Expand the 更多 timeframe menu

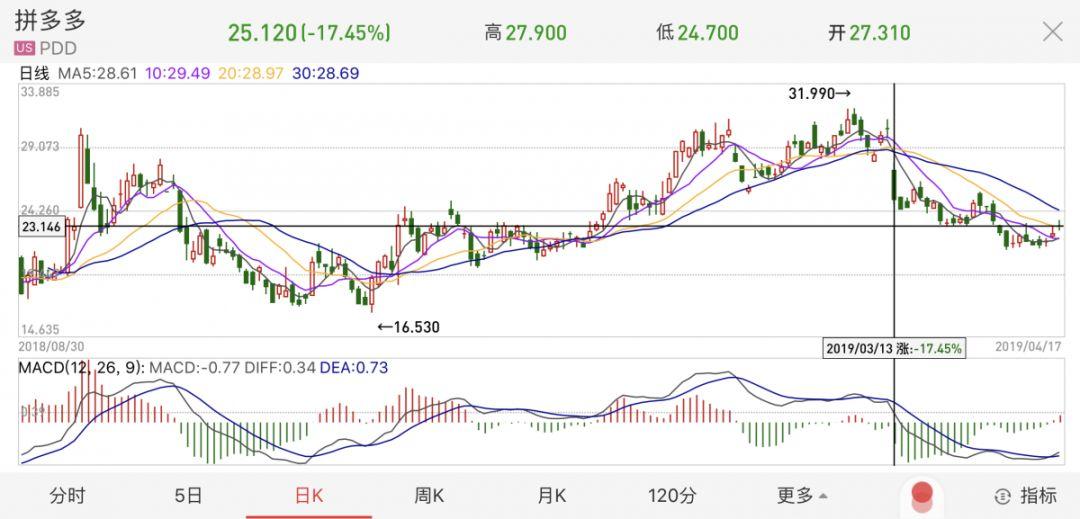[802, 495]
